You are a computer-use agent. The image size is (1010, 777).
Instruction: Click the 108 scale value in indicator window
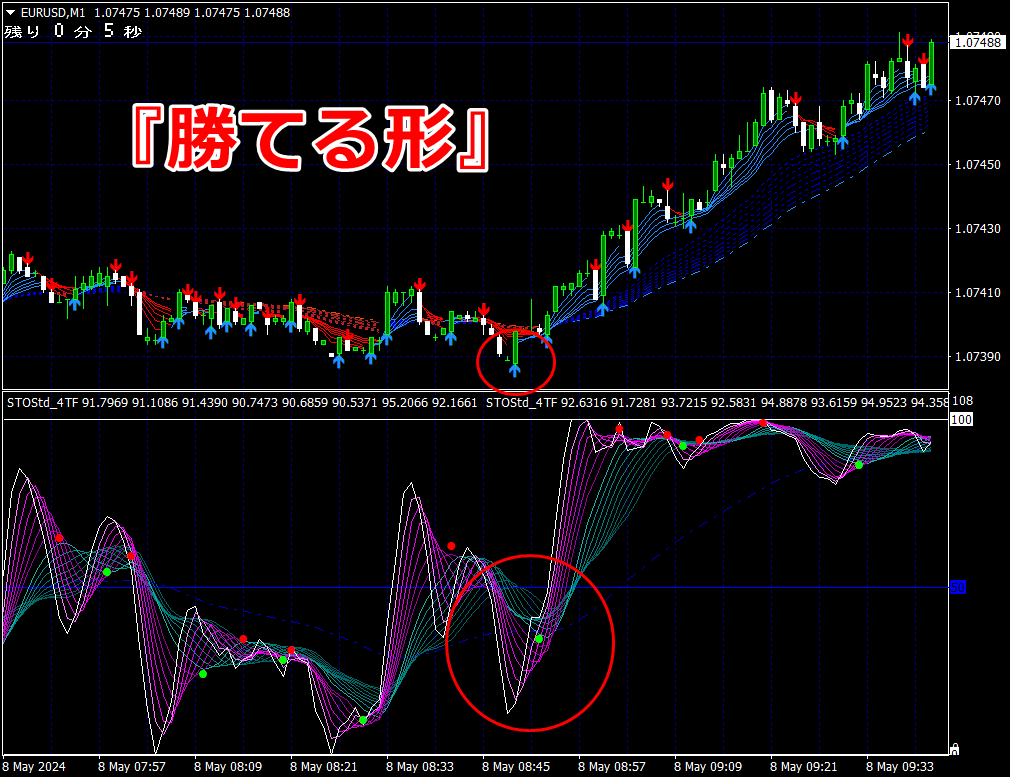tap(962, 401)
